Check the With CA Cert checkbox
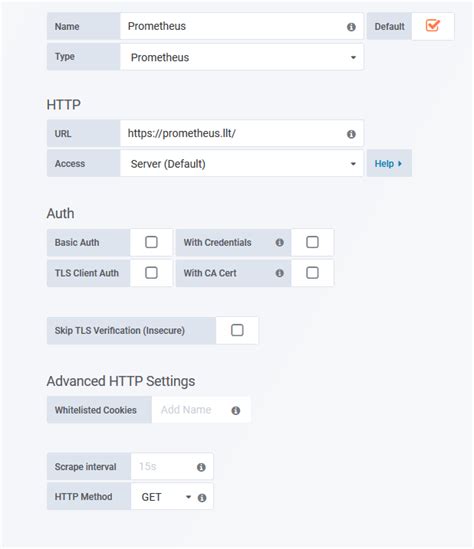474x549 pixels. (x=312, y=273)
